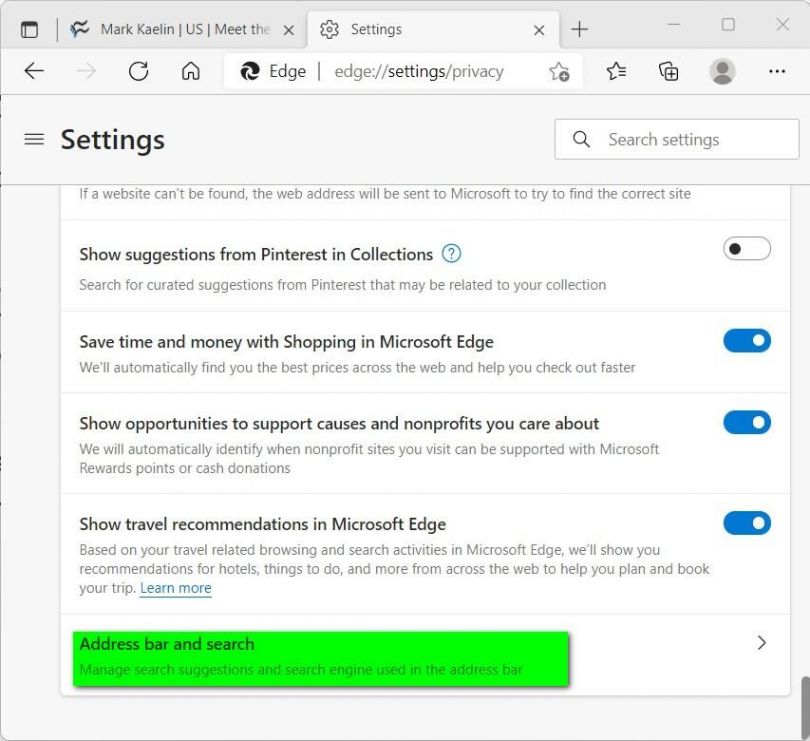Open the Collections panel
This screenshot has width=810, height=741.
tap(669, 71)
